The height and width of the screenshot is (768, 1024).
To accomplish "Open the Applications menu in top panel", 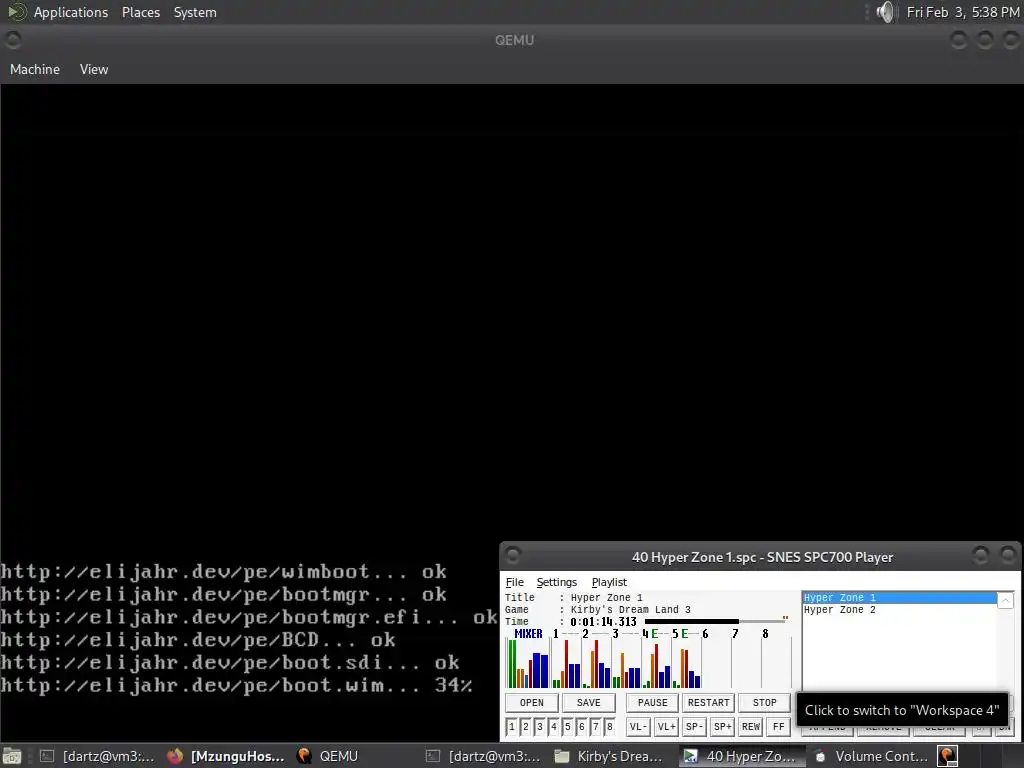I will [x=71, y=12].
